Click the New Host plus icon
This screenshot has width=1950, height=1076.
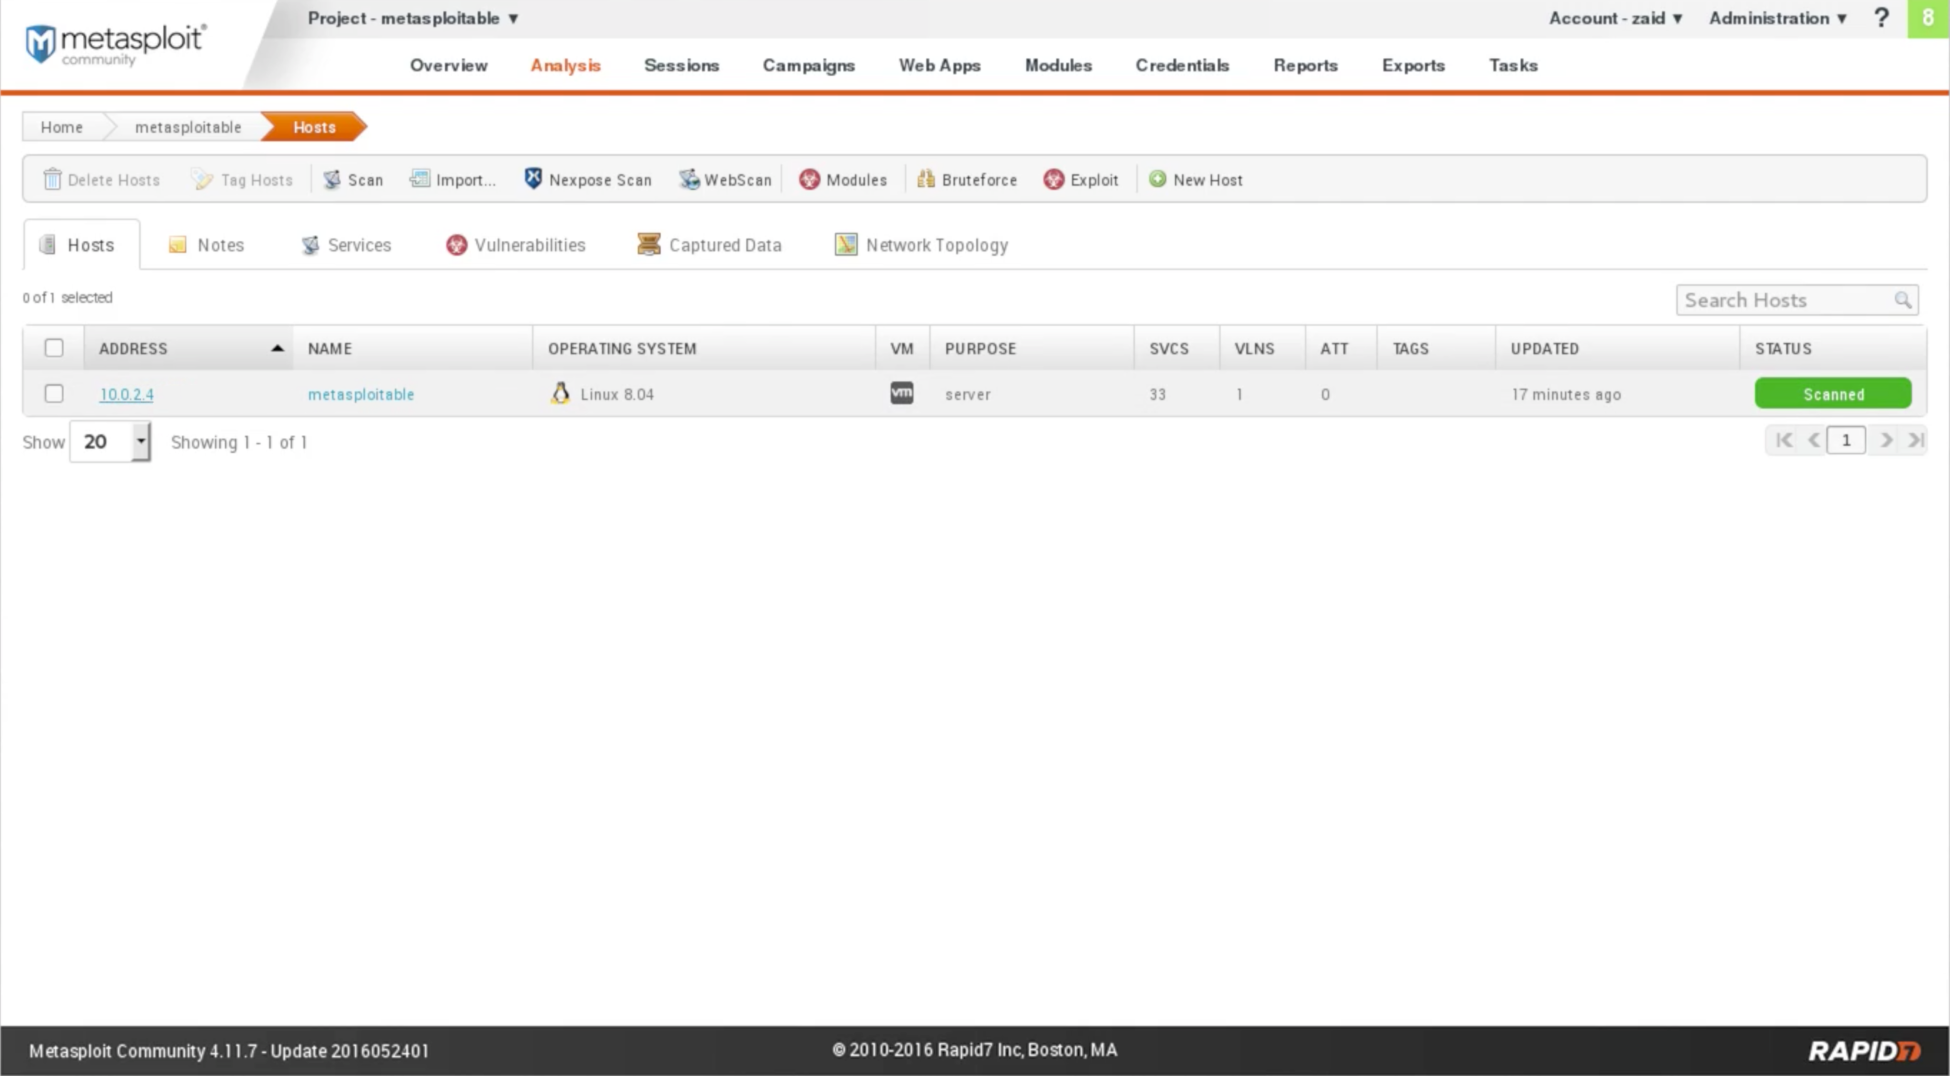[x=1157, y=179]
